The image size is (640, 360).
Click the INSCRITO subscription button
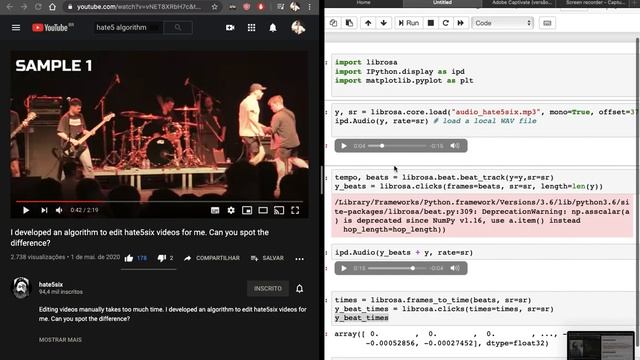point(268,288)
